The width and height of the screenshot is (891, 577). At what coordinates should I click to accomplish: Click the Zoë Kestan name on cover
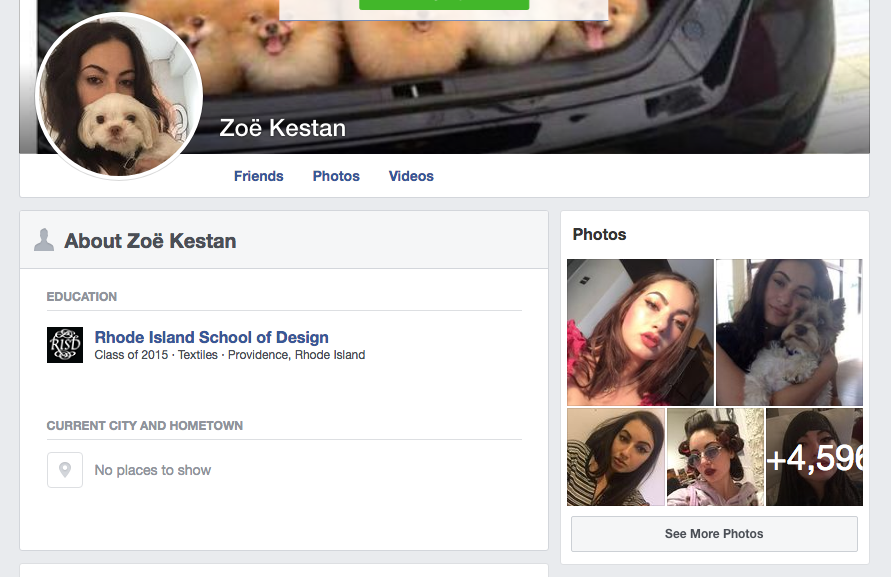[x=282, y=128]
